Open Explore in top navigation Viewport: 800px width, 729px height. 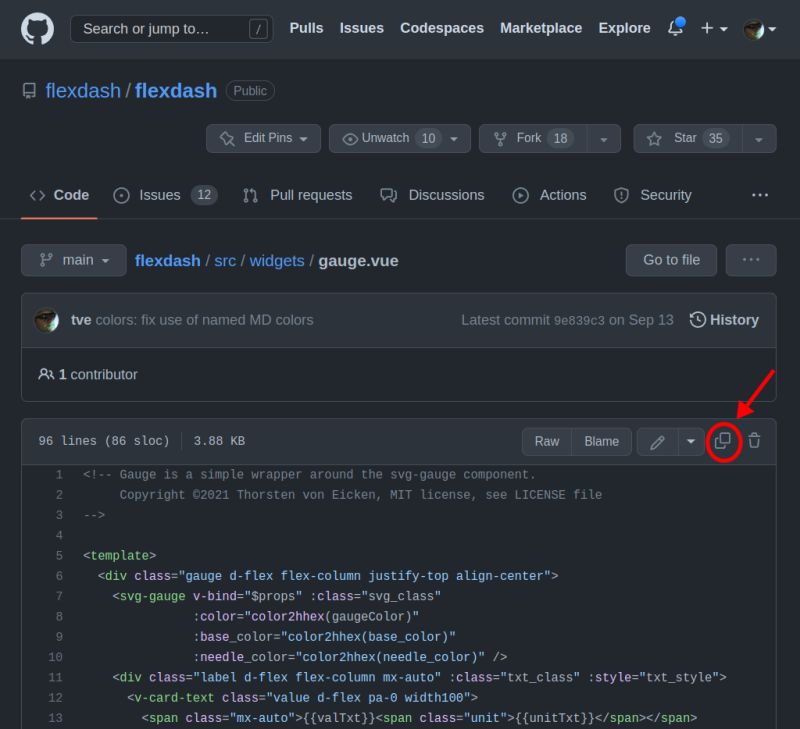click(624, 28)
